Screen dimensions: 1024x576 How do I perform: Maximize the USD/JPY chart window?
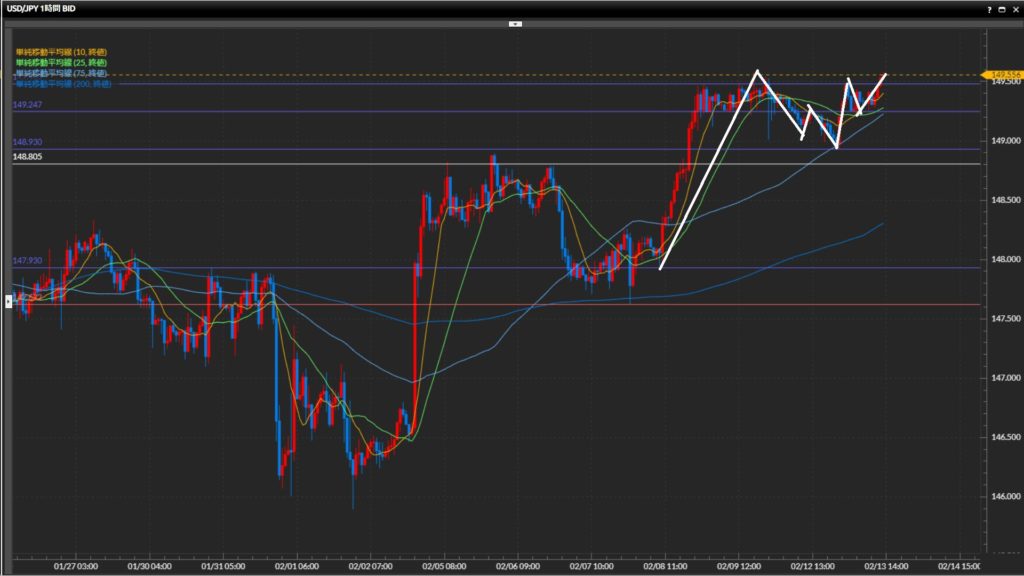[1002, 8]
